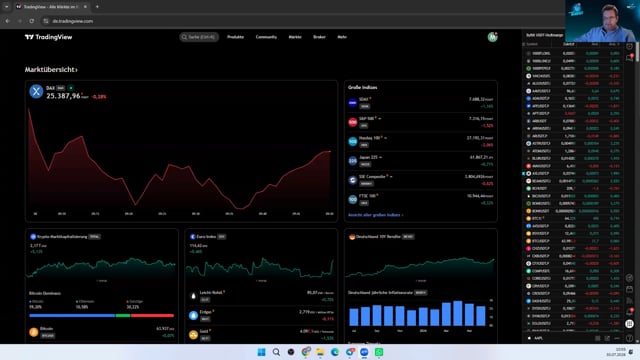Image resolution: width=640 pixels, height=360 pixels.
Task: Open the Euro Index card title
Action: point(206,237)
